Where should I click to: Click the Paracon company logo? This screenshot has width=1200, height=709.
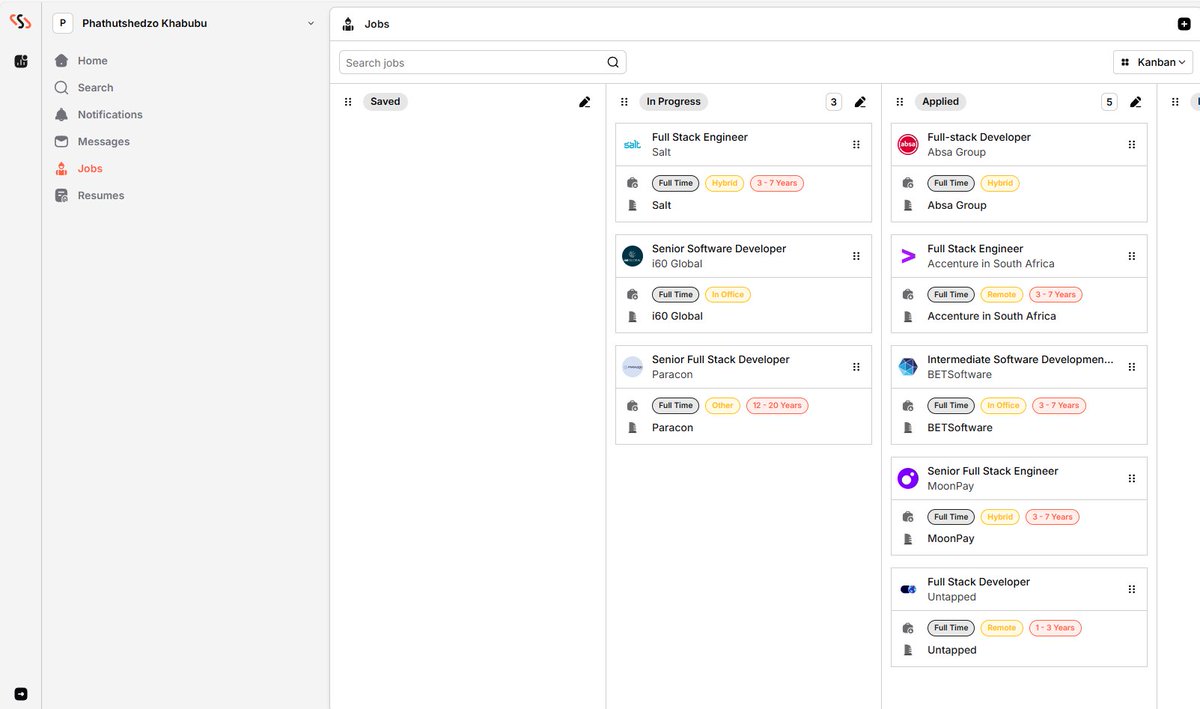pyautogui.click(x=632, y=367)
